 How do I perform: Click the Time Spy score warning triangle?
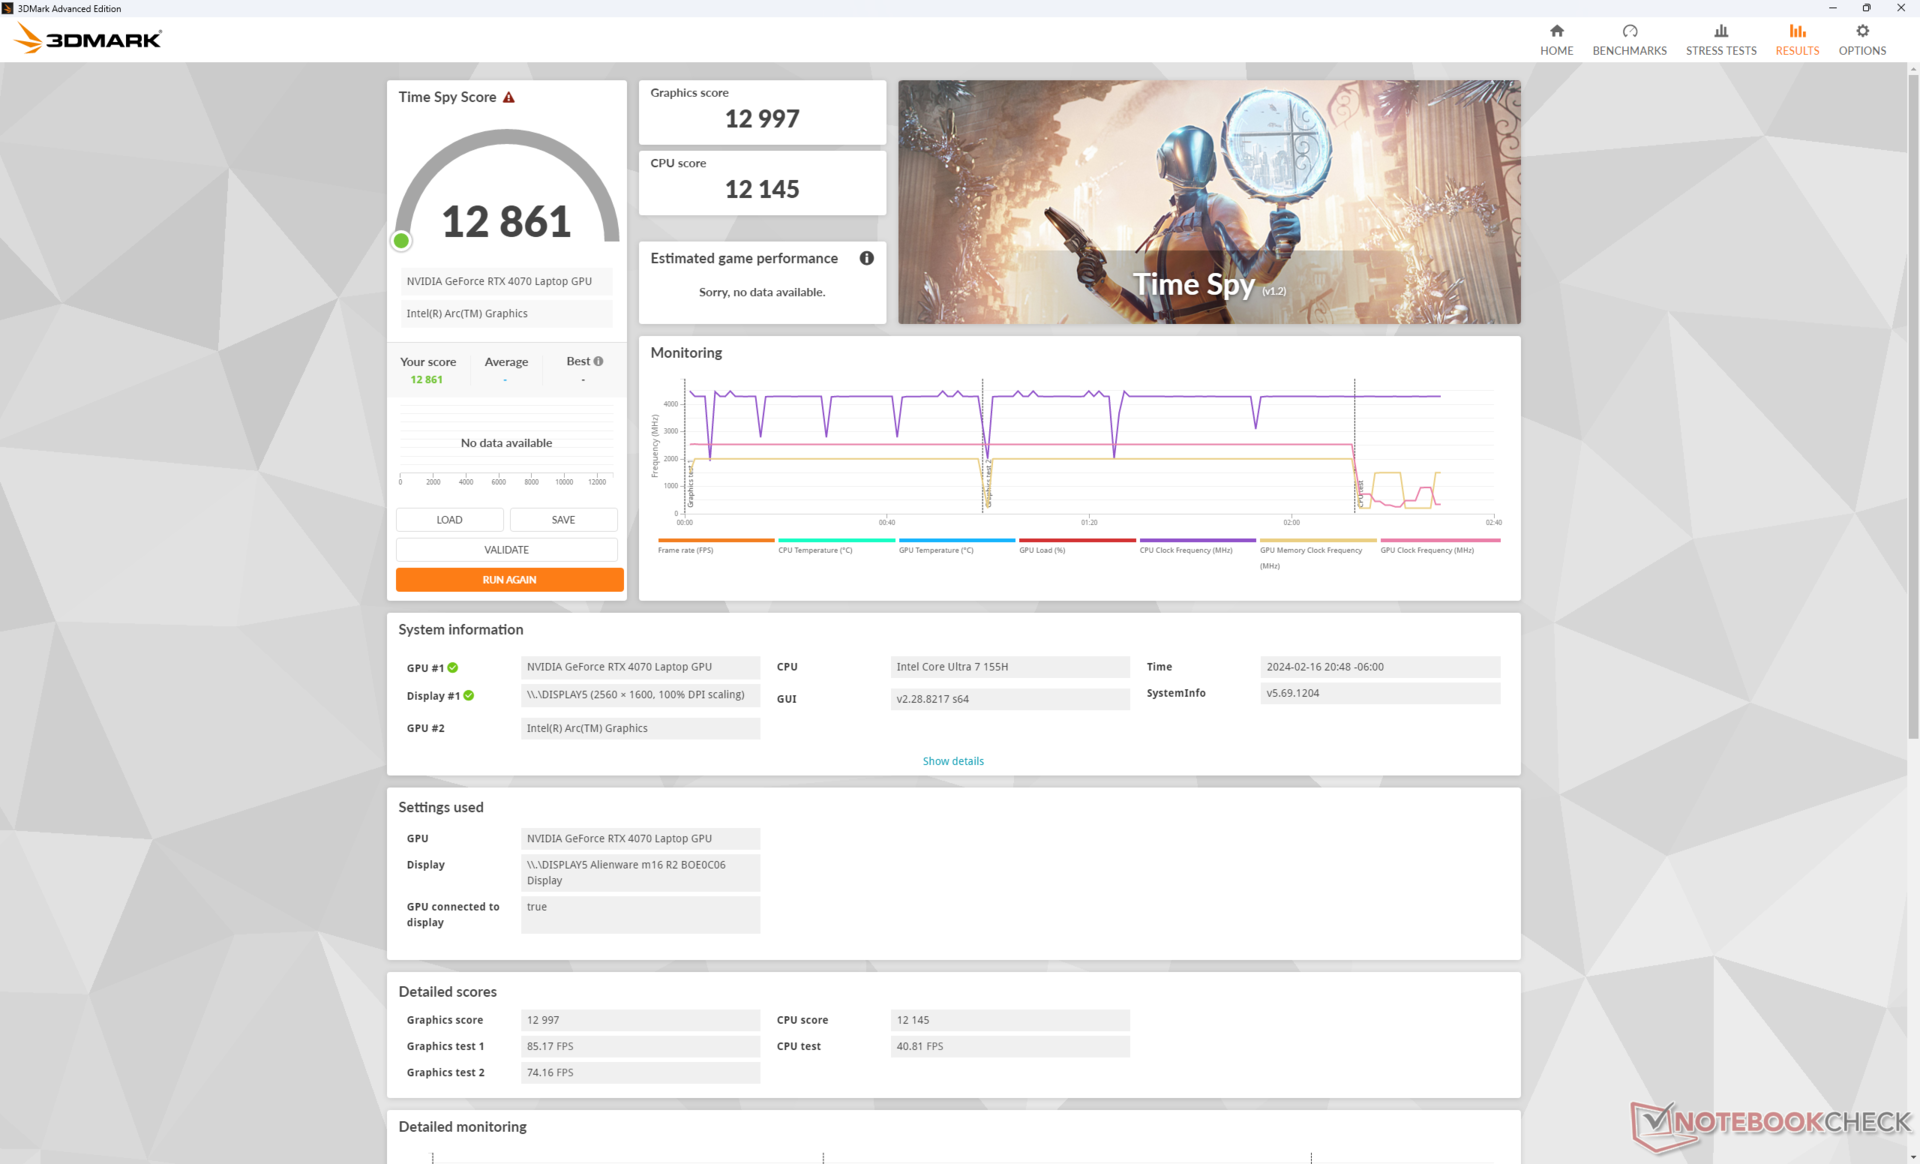(509, 97)
